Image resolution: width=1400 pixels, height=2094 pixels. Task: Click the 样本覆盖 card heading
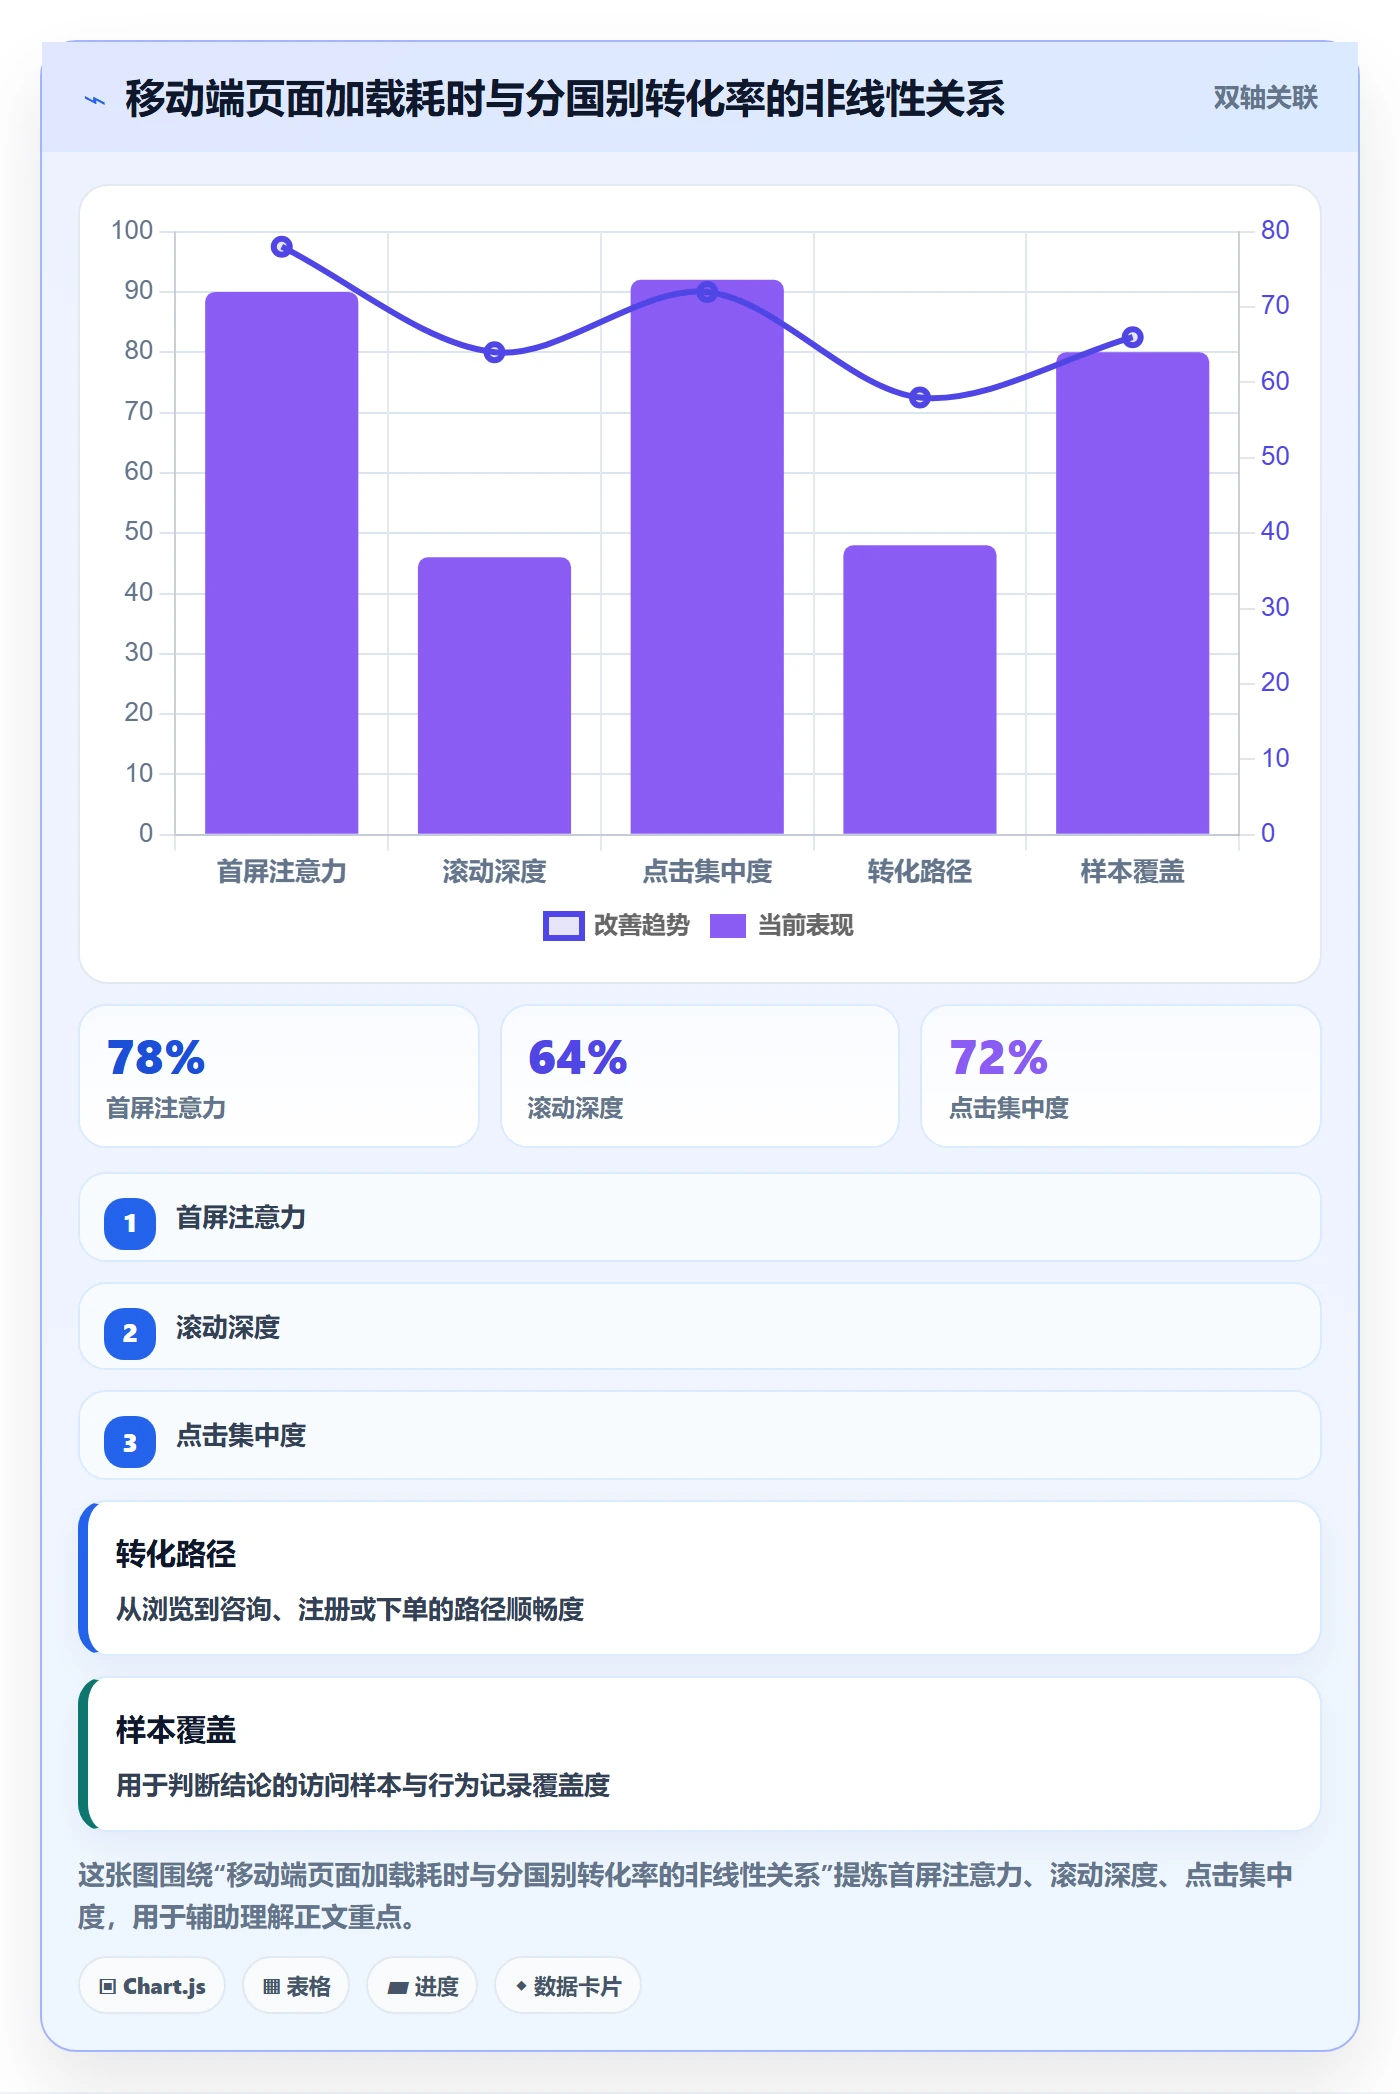[176, 1730]
